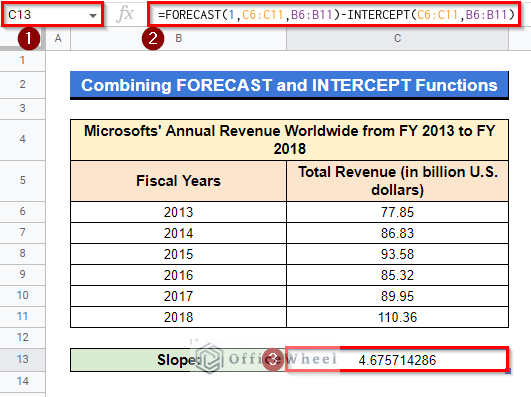This screenshot has height=397, width=531.
Task: Click the select-all corner box
Action: 22,39
